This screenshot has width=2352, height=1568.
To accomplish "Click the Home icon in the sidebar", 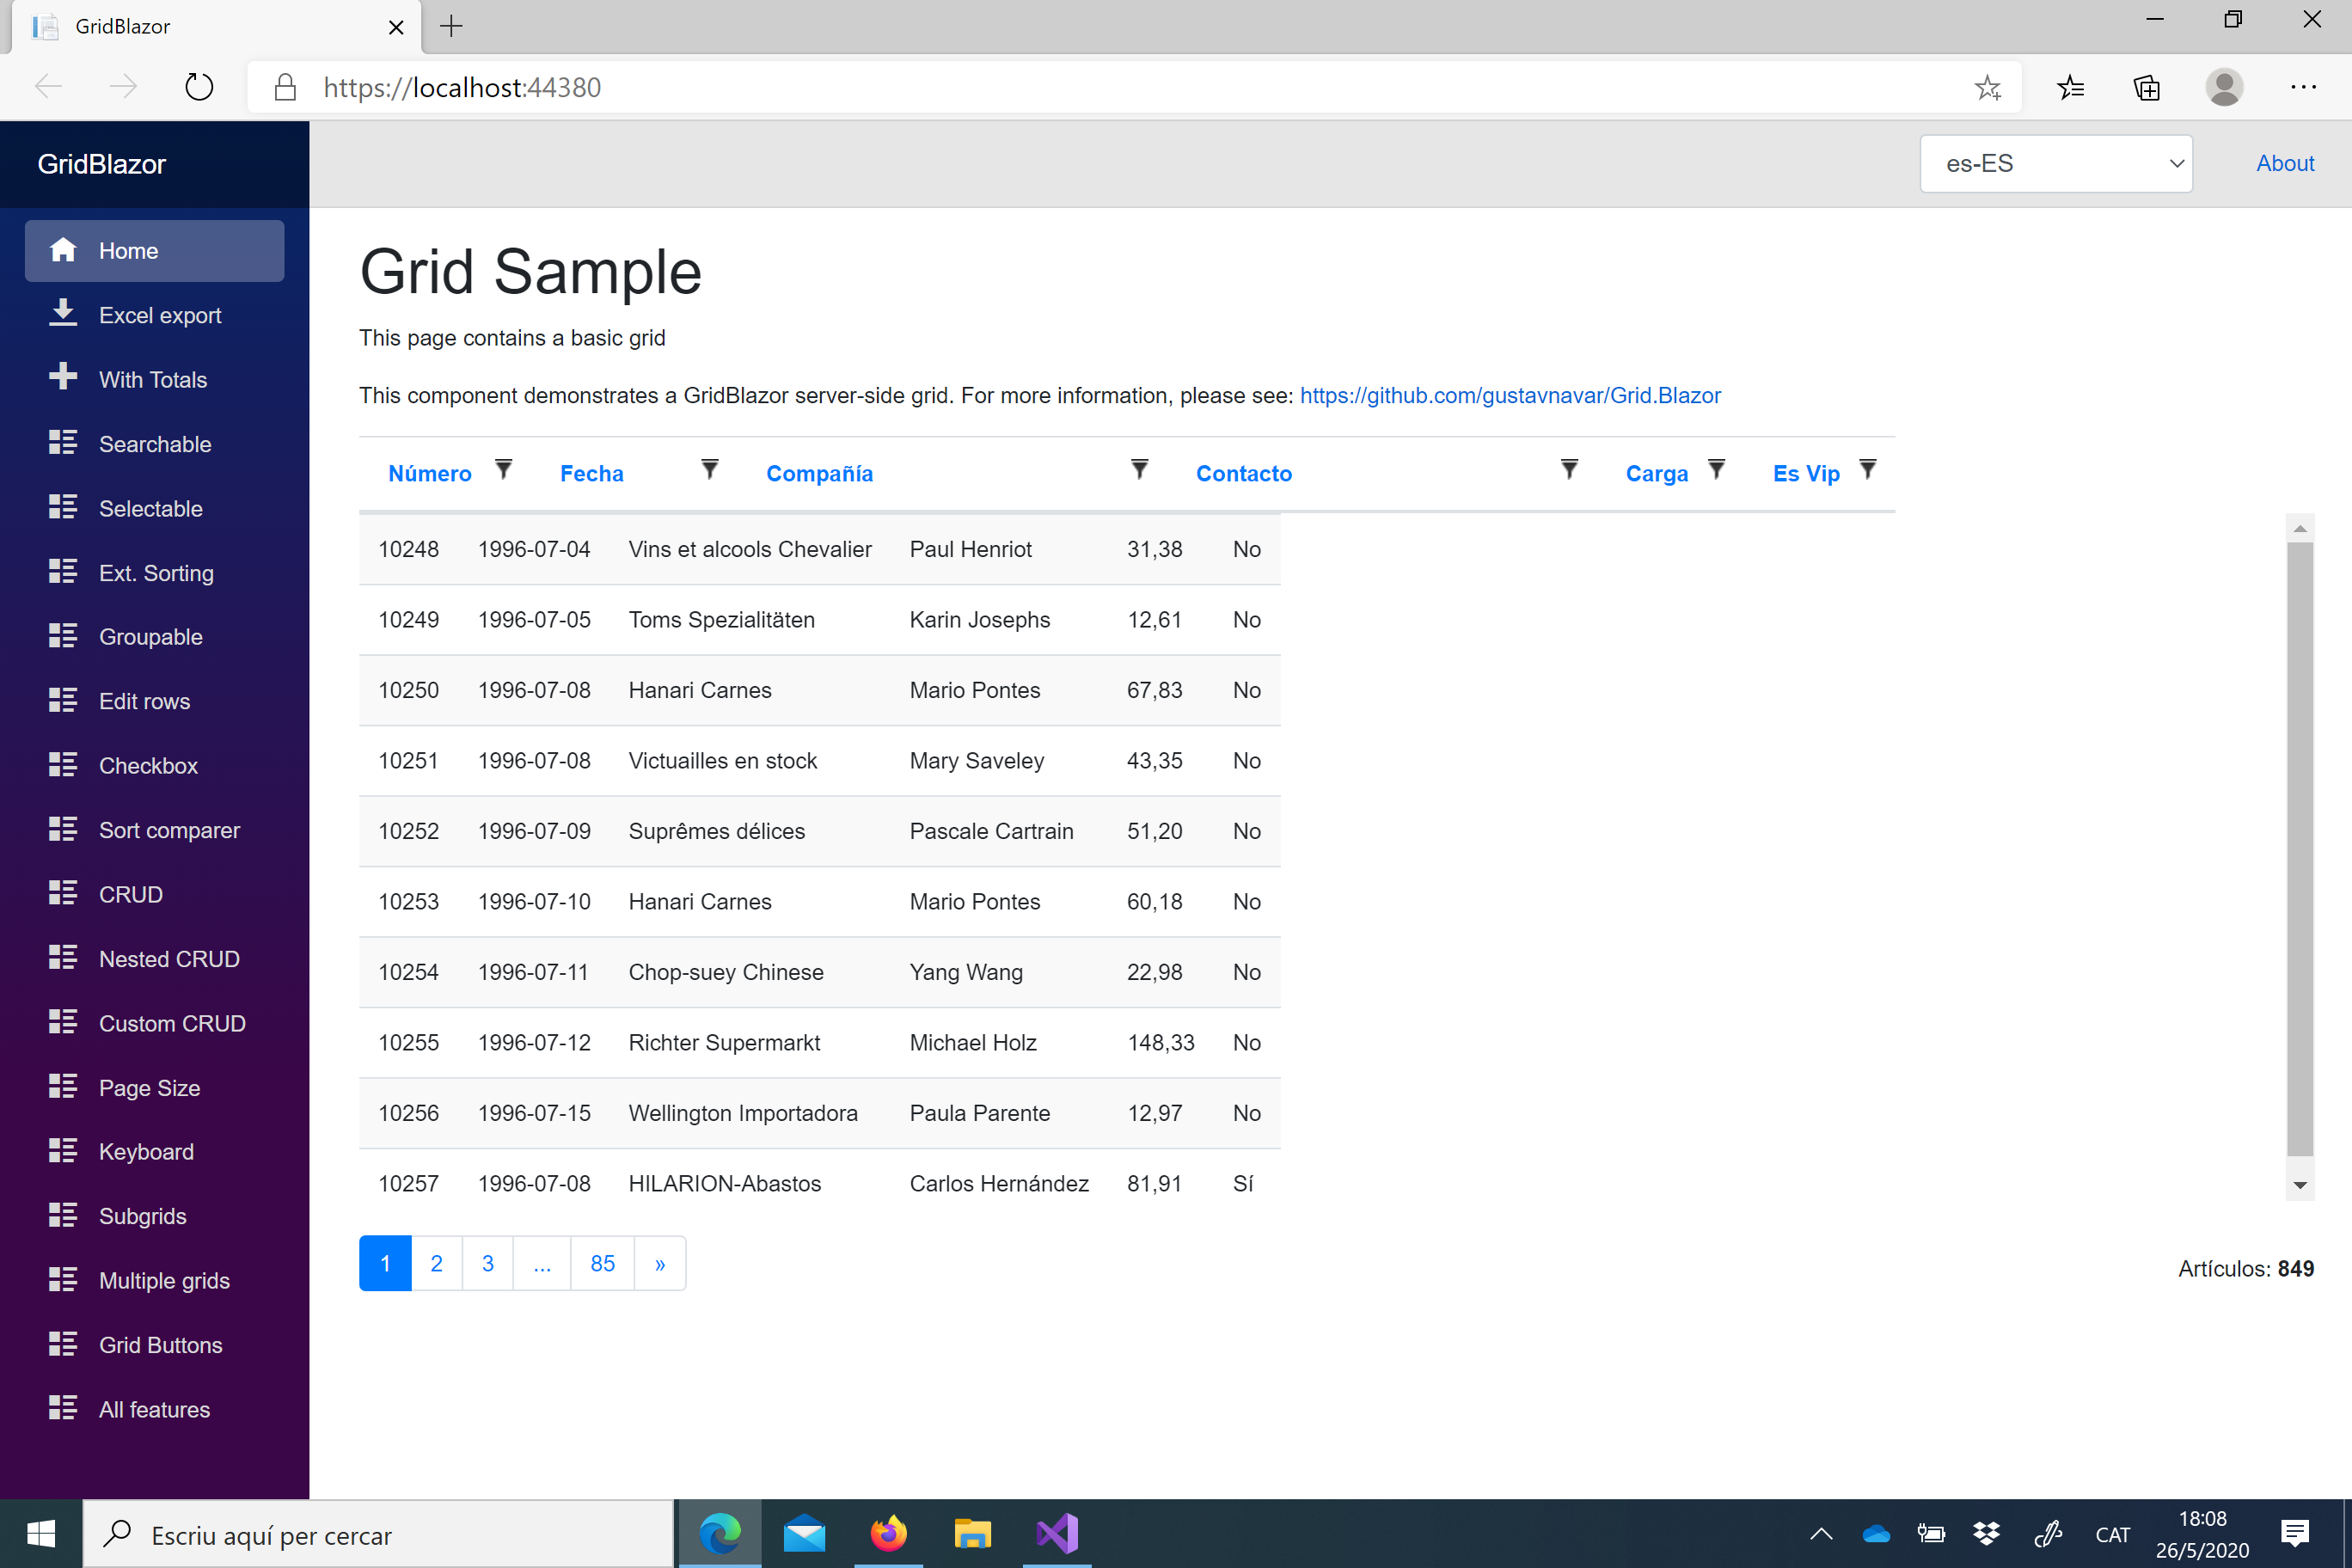I will (x=64, y=250).
